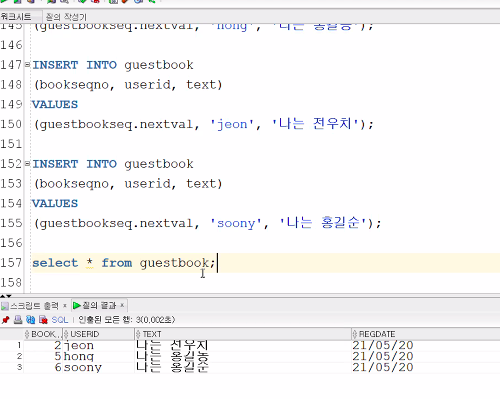The width and height of the screenshot is (500, 399).
Task: Click 'guestbook' on line 152
Action: pos(159,164)
